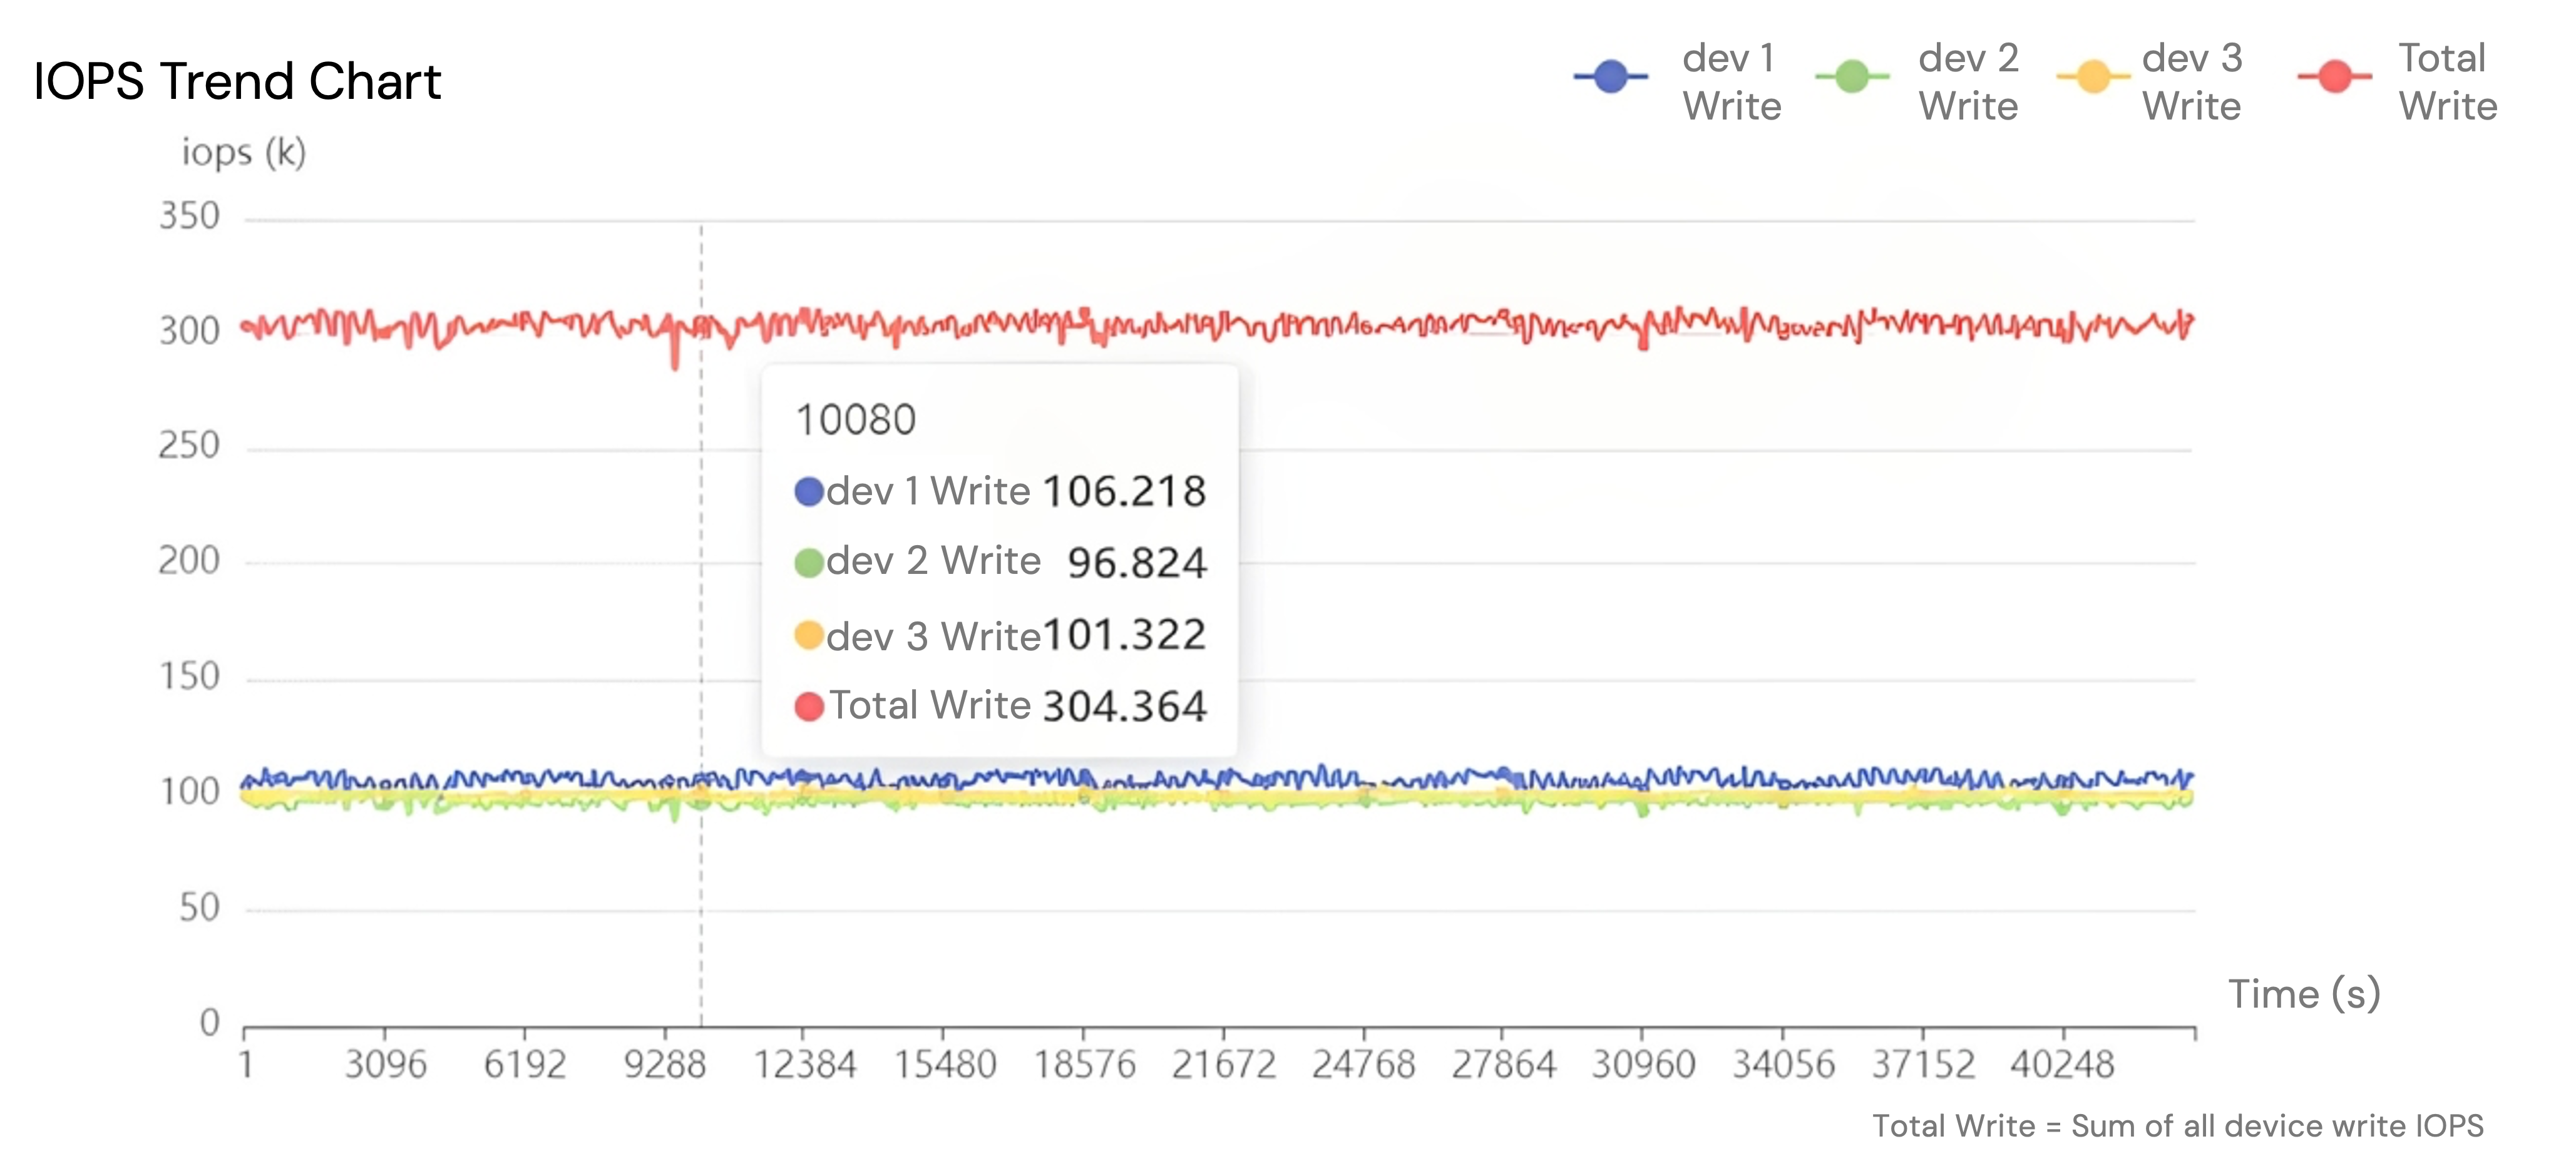Click the 300 y-axis label
2576x1176 pixels.
(189, 331)
